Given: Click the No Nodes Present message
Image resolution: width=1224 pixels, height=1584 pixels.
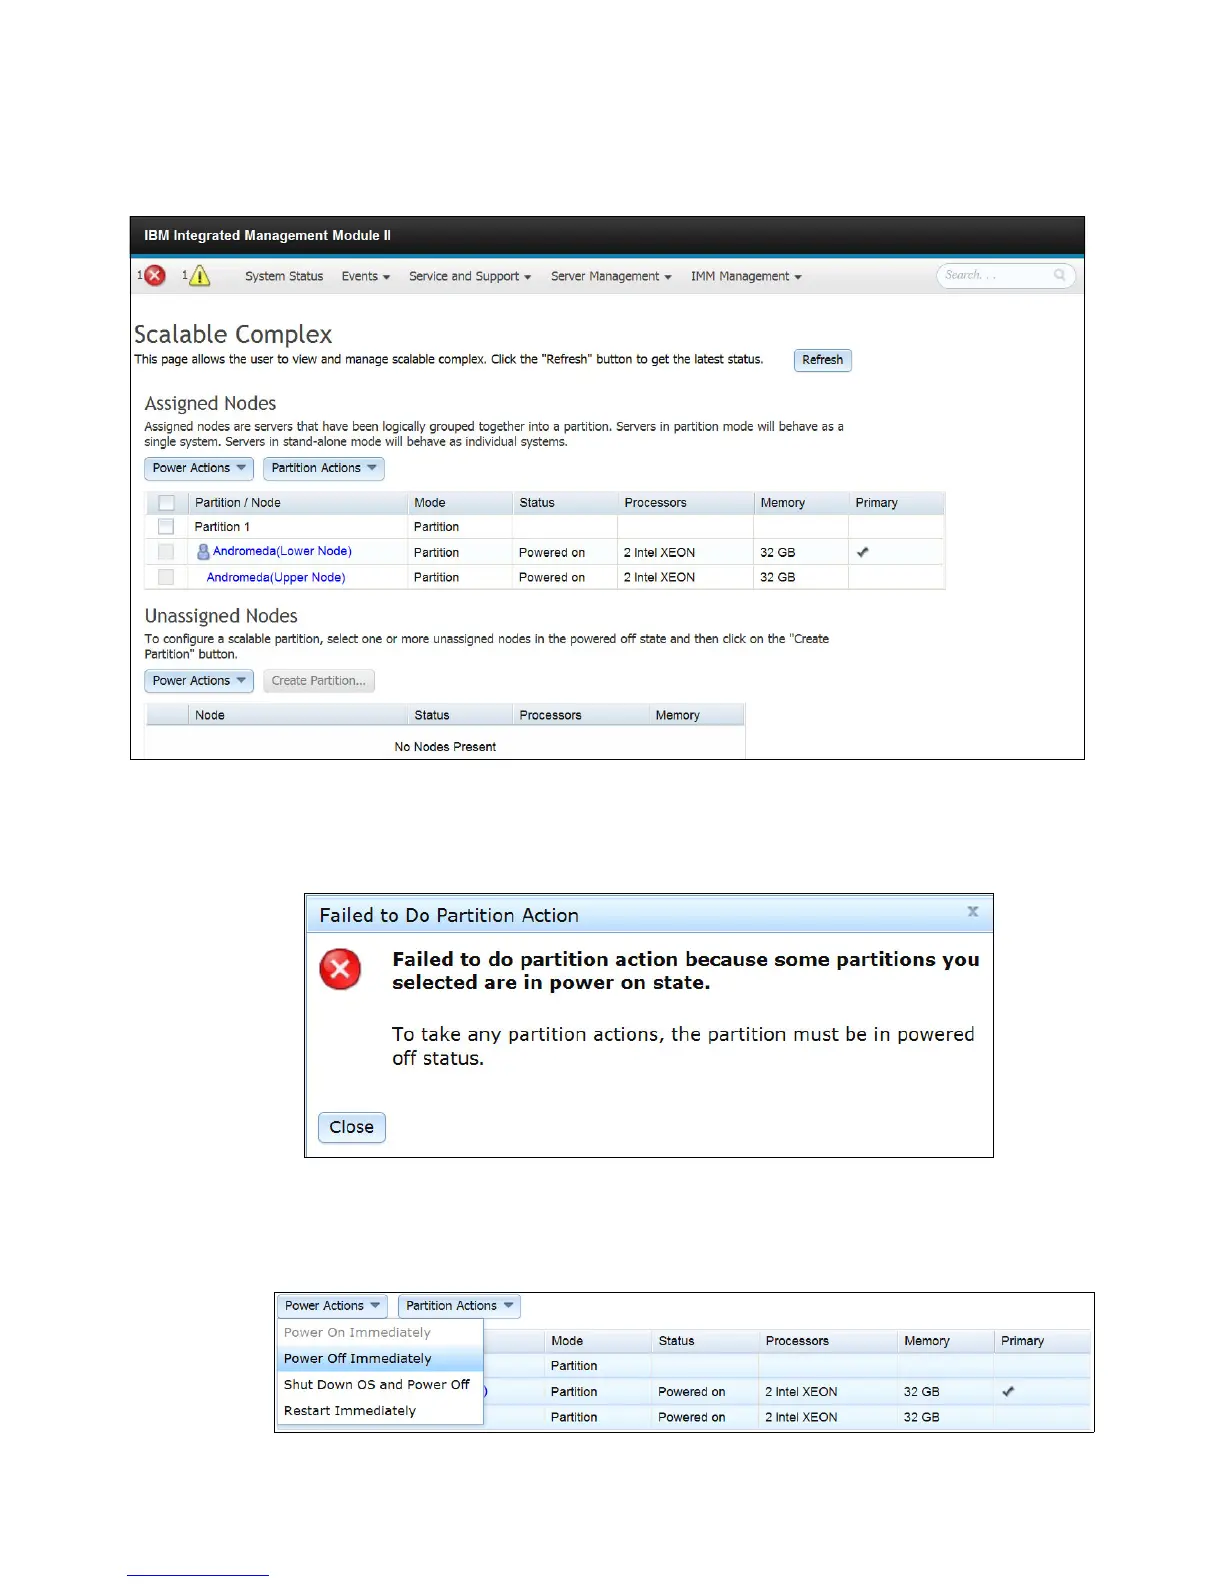Looking at the screenshot, I should [445, 747].
